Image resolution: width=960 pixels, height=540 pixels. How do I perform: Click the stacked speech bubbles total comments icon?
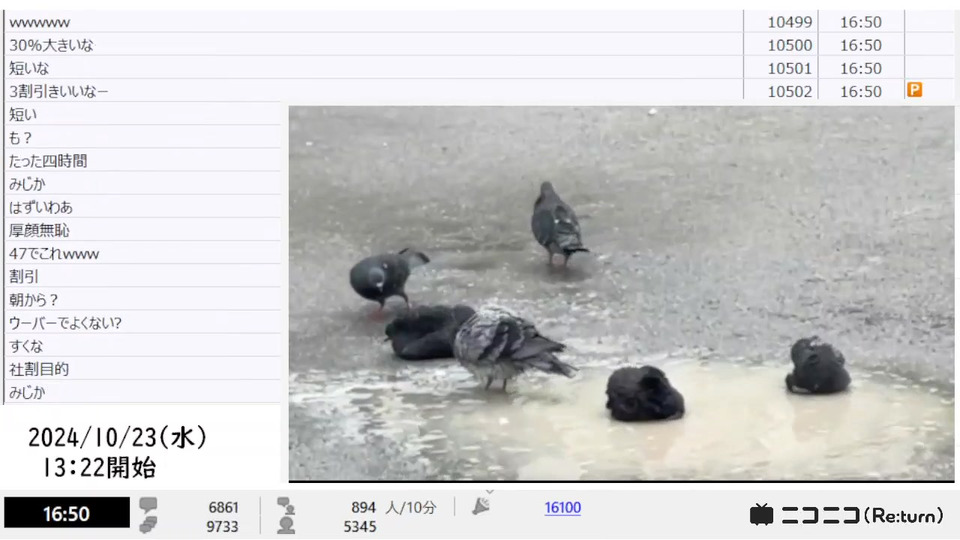(x=148, y=525)
